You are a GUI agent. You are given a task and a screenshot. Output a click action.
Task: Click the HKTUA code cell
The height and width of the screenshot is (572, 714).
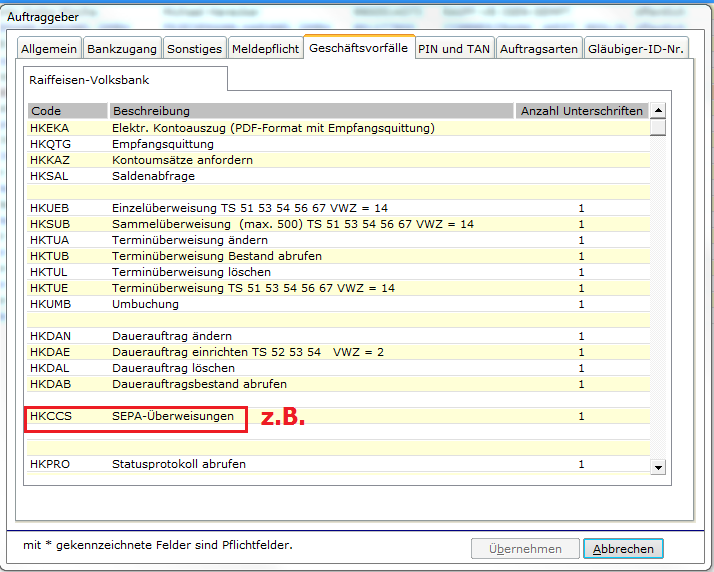[49, 240]
